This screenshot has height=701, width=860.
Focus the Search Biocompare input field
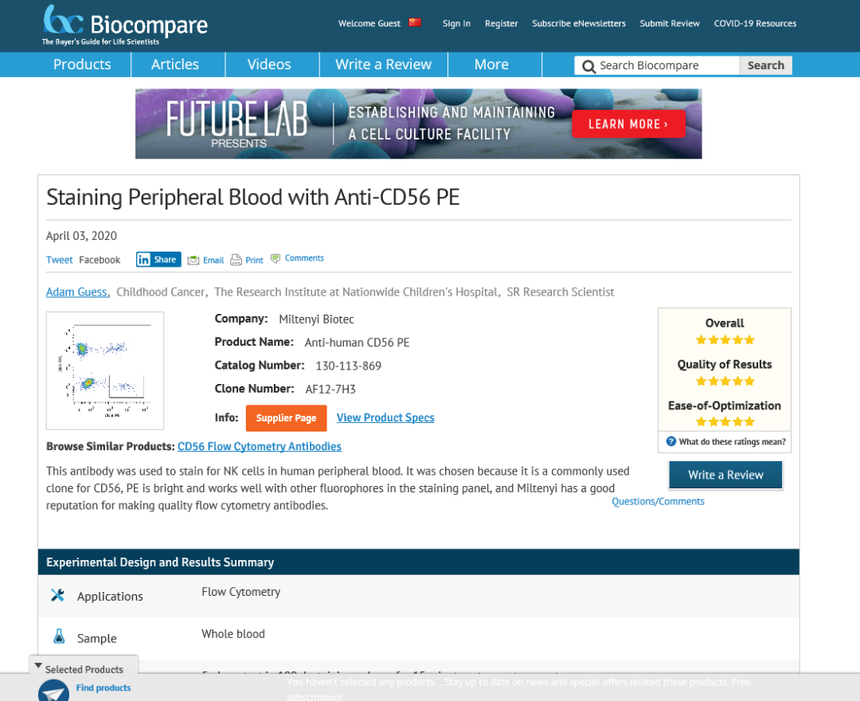pos(665,65)
